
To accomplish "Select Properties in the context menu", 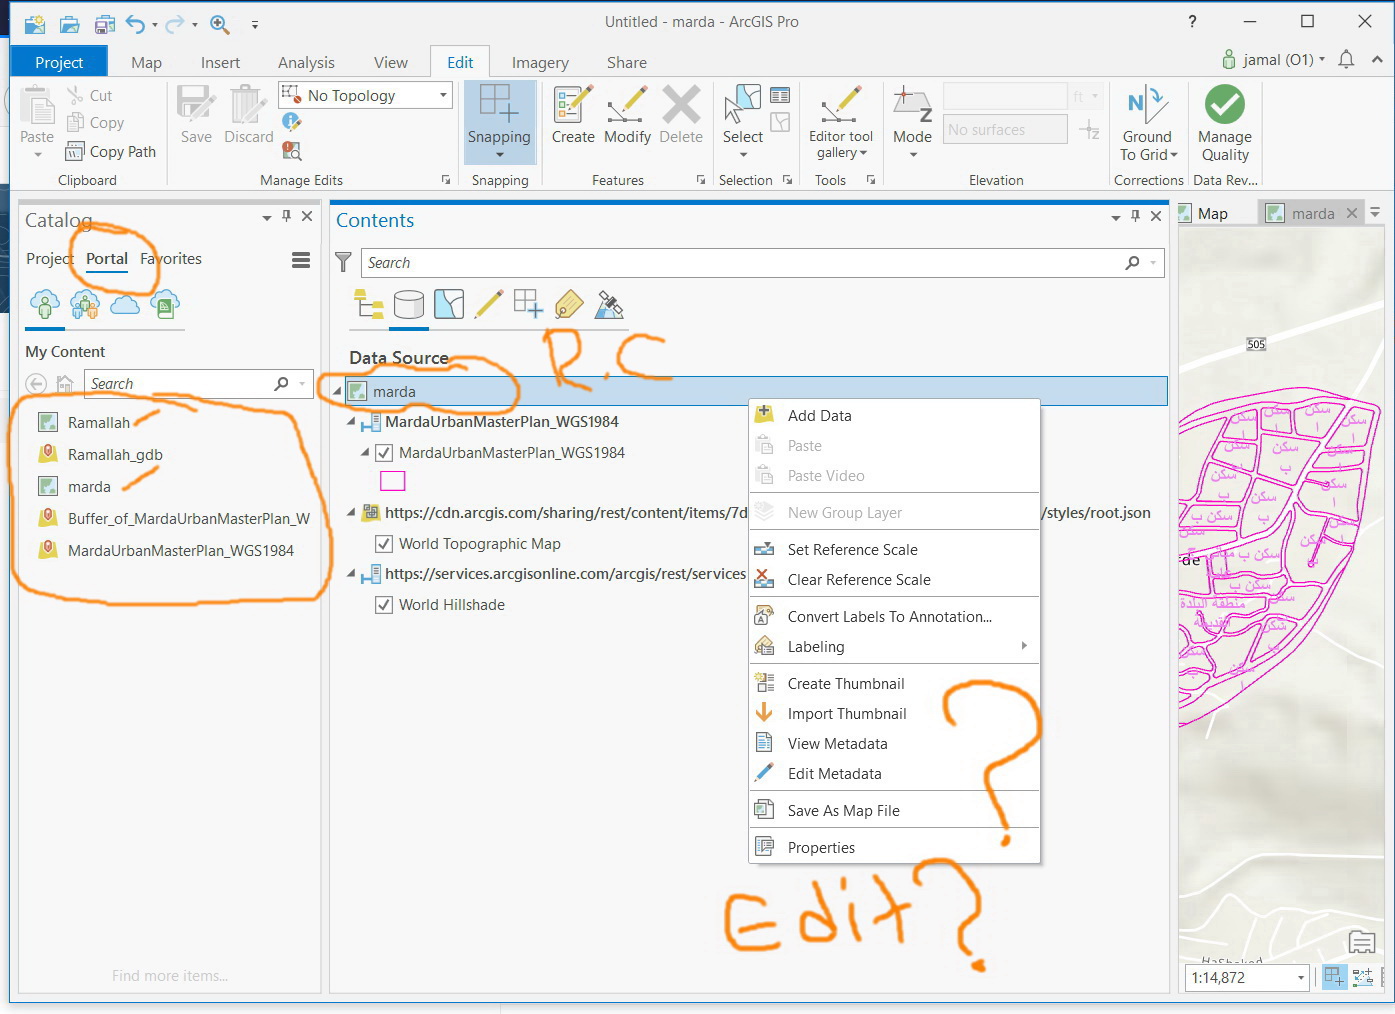I will 894,847.
